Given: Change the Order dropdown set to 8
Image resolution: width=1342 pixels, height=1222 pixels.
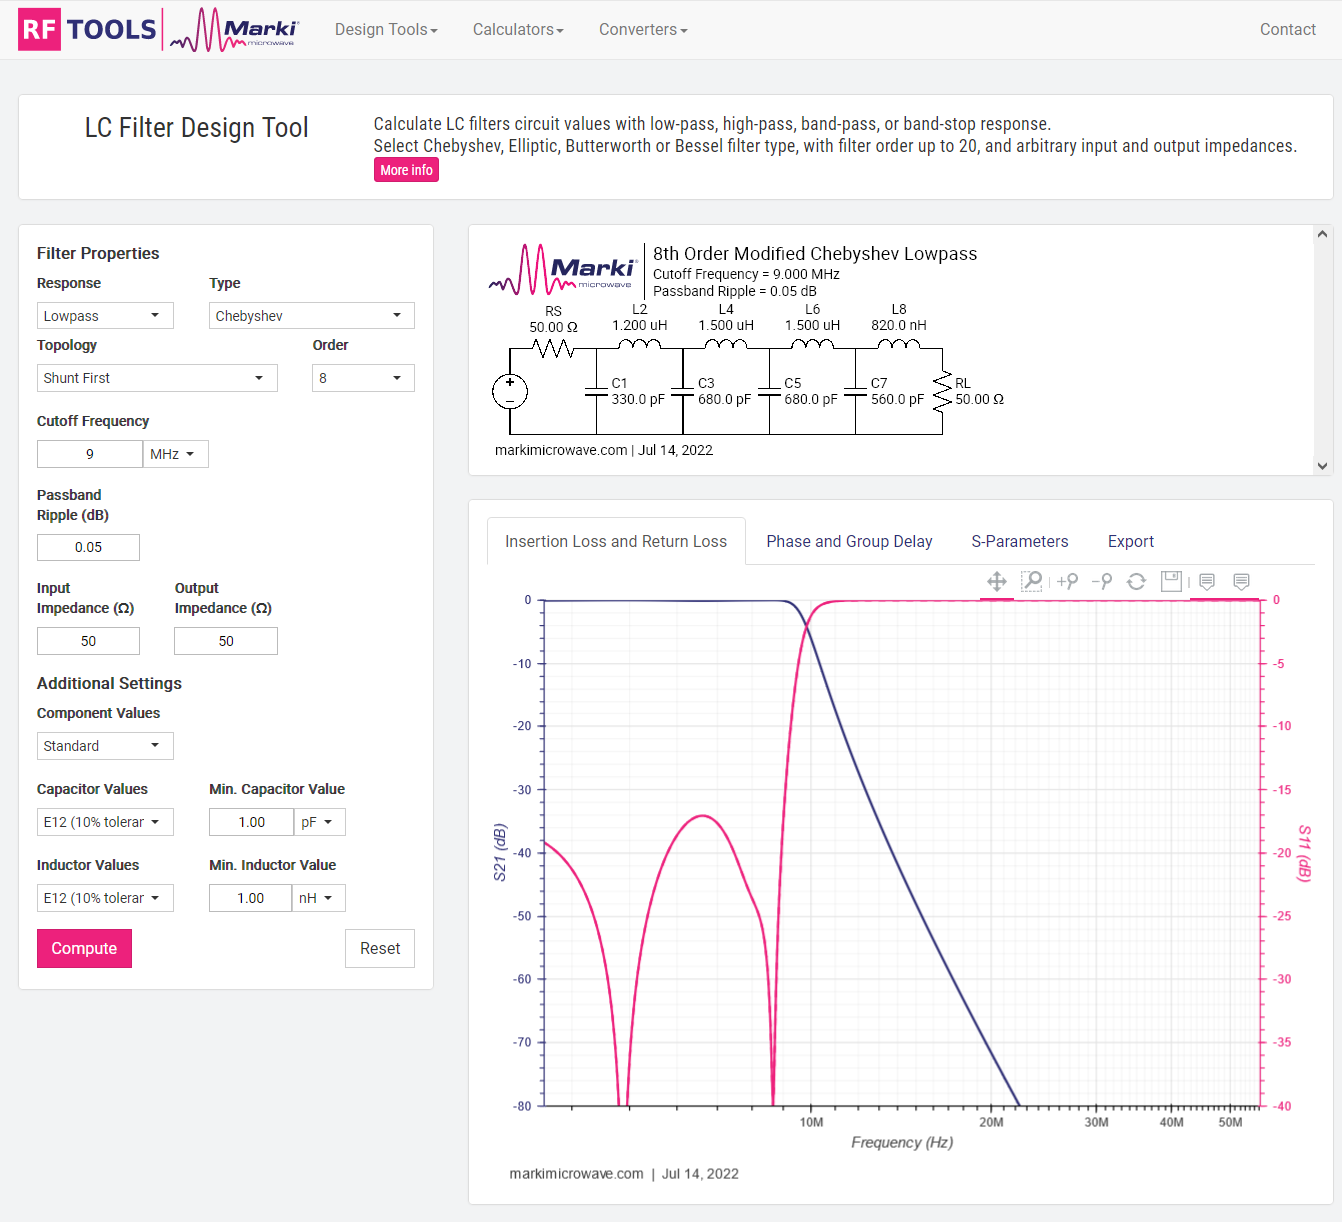Looking at the screenshot, I should [x=363, y=378].
